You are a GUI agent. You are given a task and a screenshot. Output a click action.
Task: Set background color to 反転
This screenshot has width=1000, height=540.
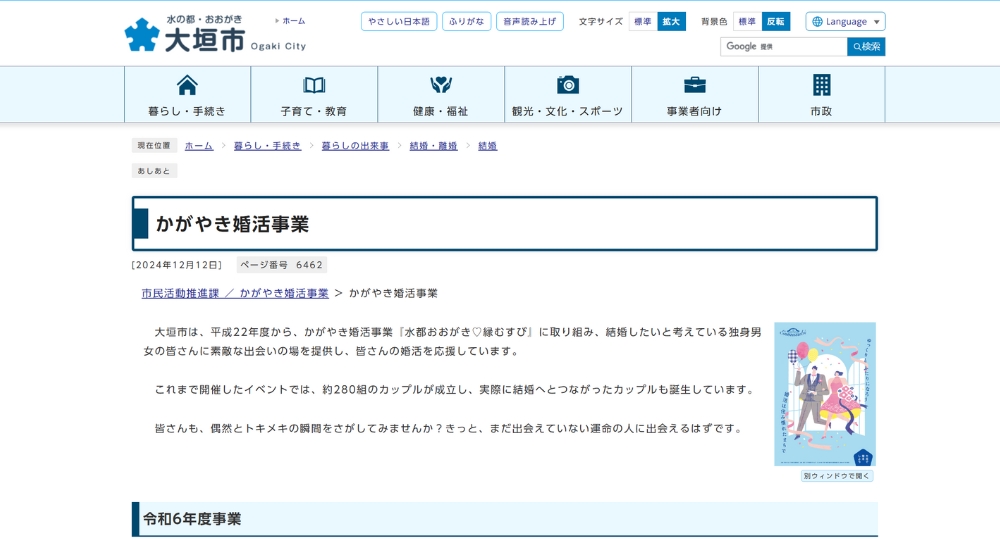[x=776, y=22]
